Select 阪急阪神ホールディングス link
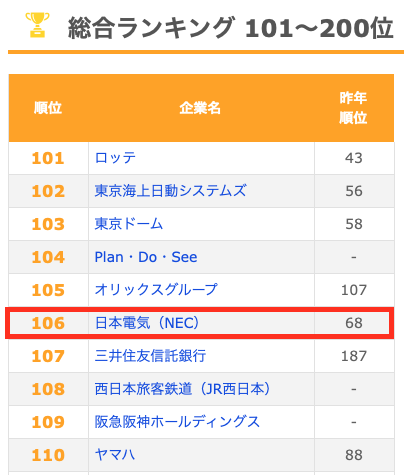Image resolution: width=404 pixels, height=475 pixels. coord(177,422)
